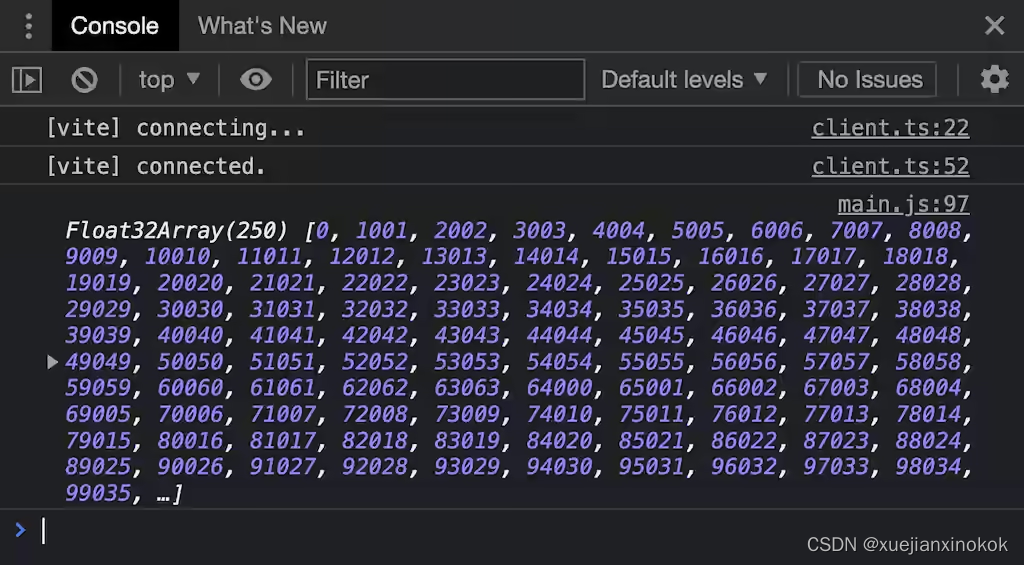Select the '[vite] connecting...' message
Screen dimensions: 1024x565
point(176,128)
